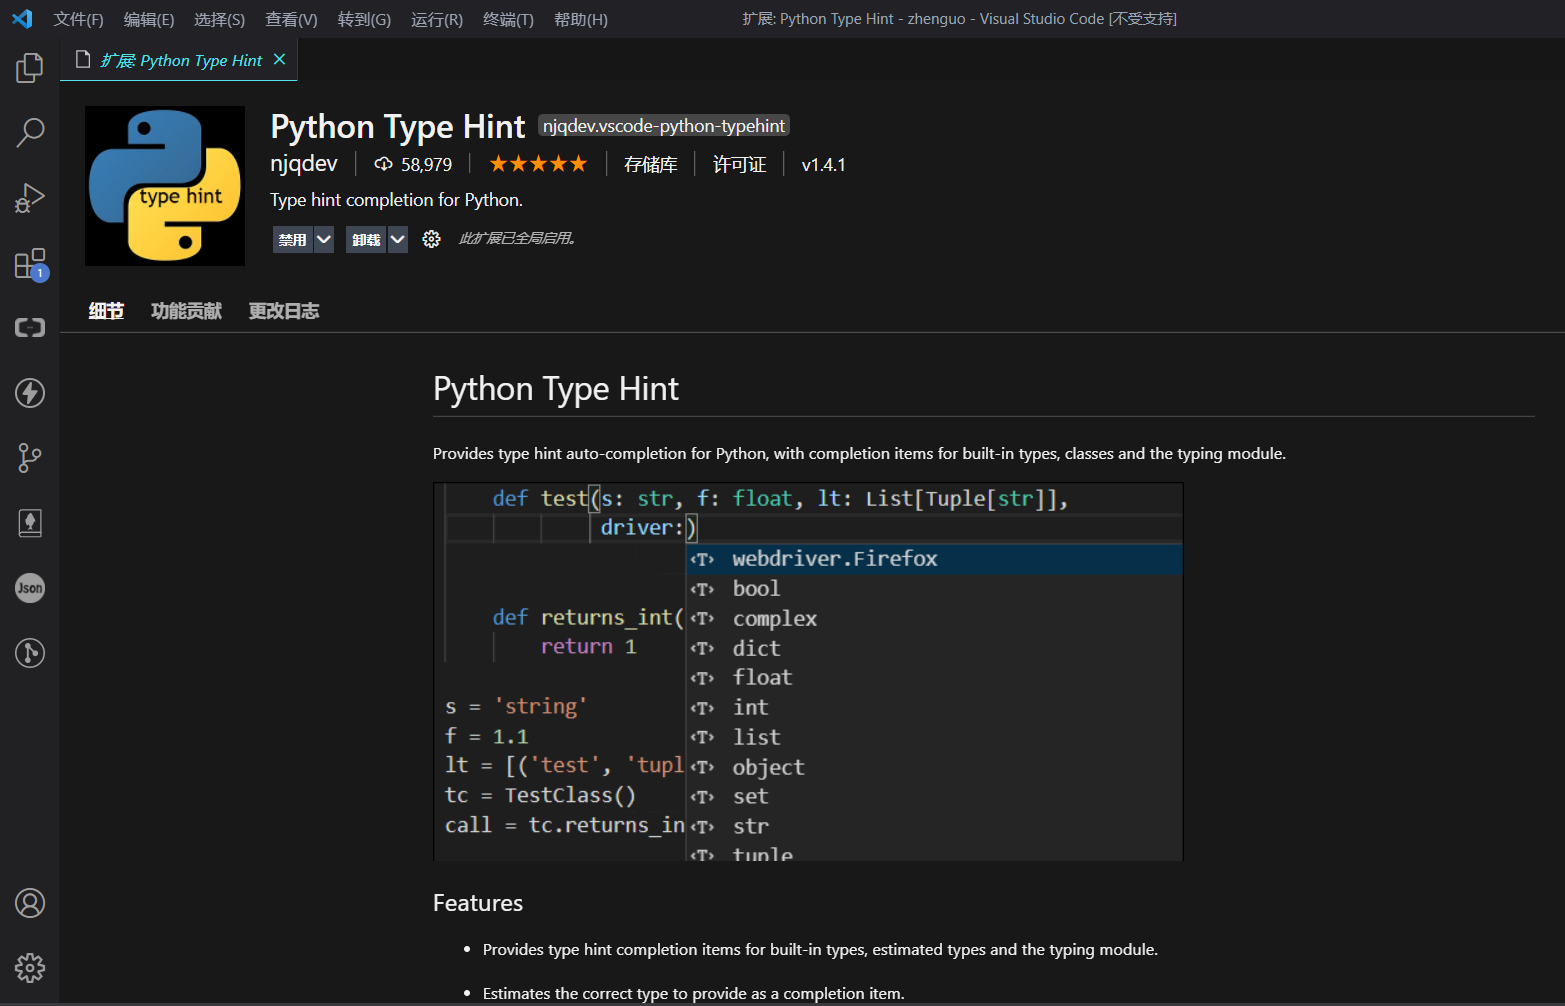Expand the 卸载 (Uninstall) dropdown arrow

tap(397, 239)
